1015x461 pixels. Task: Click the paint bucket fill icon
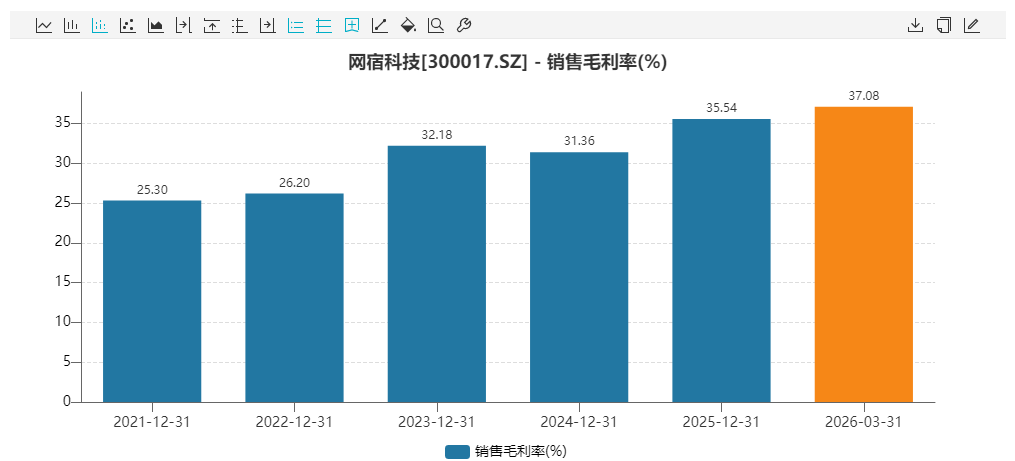(408, 25)
